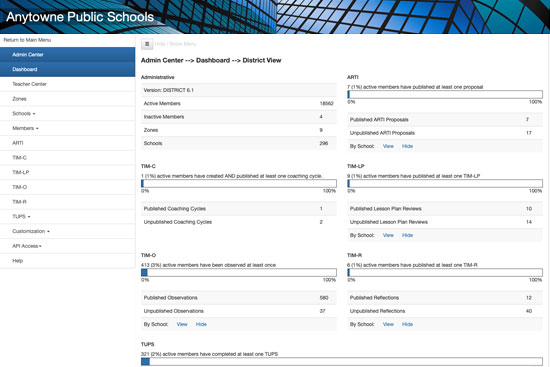This screenshot has width=550, height=367.
Task: Expand Members dropdown in sidebar
Action: pyautogui.click(x=67, y=128)
